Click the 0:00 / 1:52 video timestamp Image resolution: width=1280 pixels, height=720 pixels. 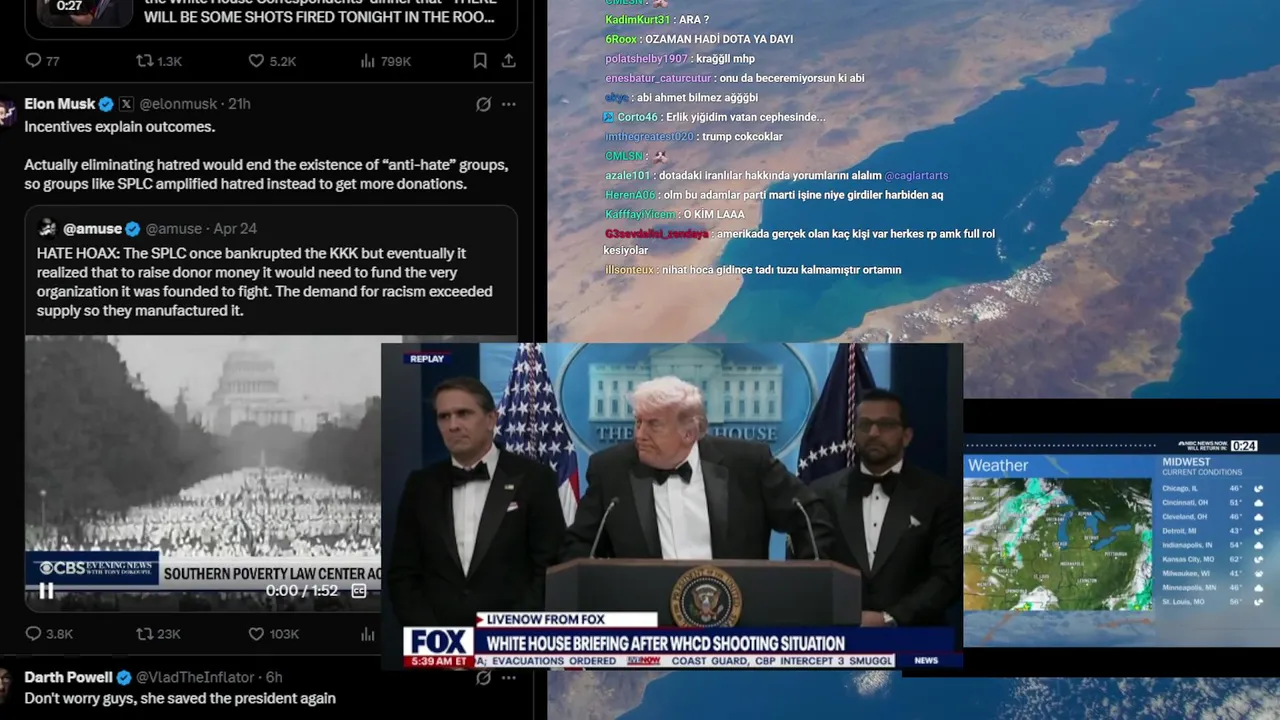(x=302, y=591)
